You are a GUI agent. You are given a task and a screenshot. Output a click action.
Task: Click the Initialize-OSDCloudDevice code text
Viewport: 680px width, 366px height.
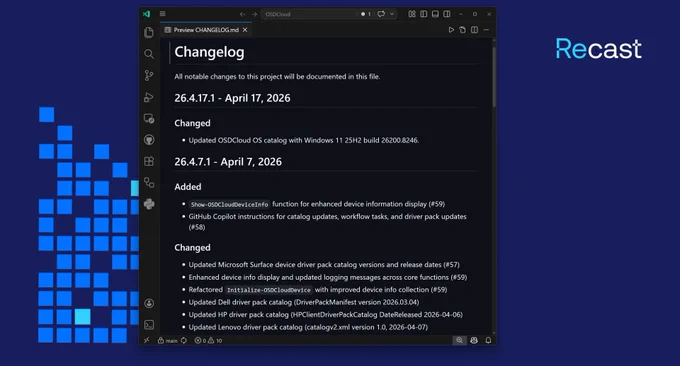[268, 290]
